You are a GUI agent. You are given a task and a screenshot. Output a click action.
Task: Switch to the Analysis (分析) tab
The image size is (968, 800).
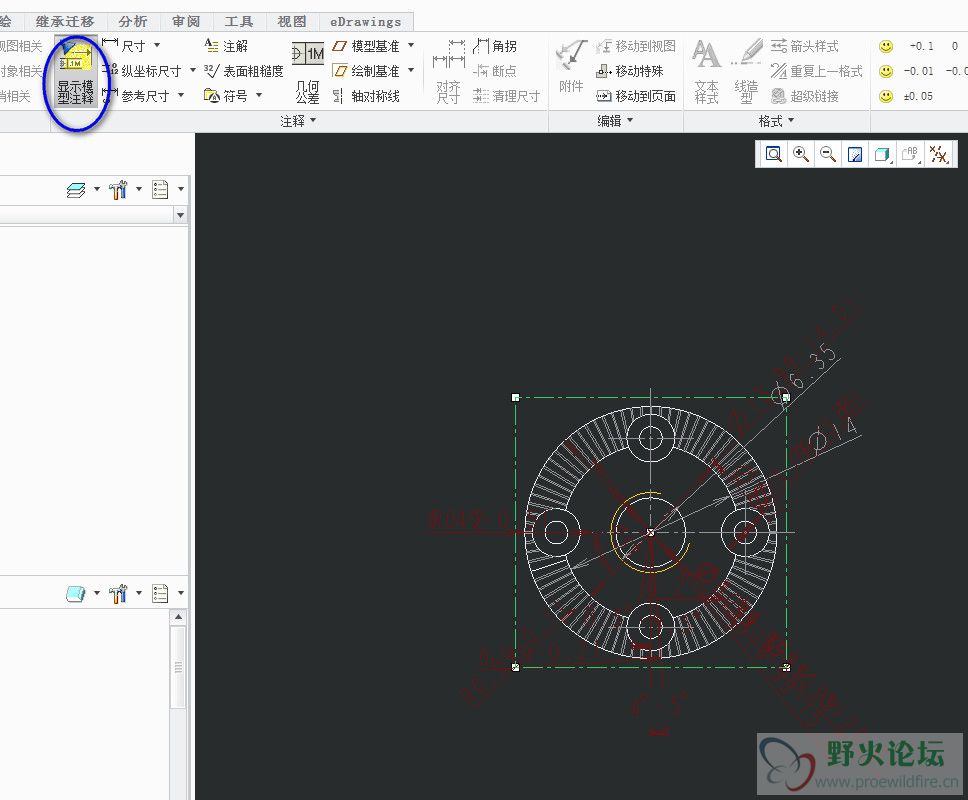[x=132, y=21]
